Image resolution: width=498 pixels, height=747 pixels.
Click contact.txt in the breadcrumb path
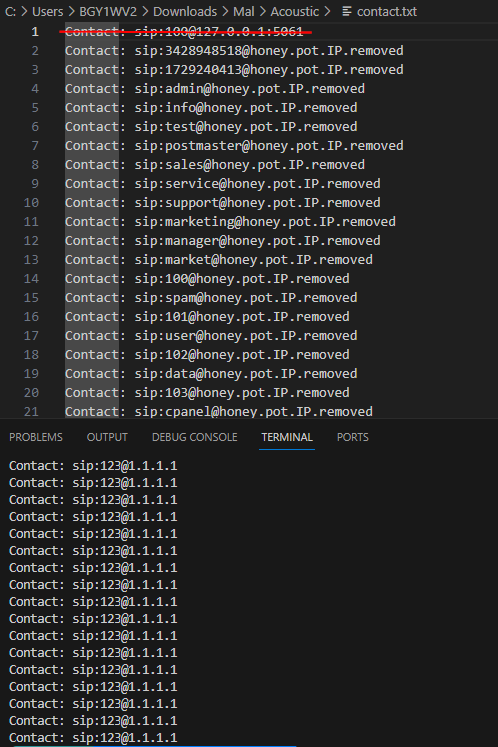(x=386, y=11)
